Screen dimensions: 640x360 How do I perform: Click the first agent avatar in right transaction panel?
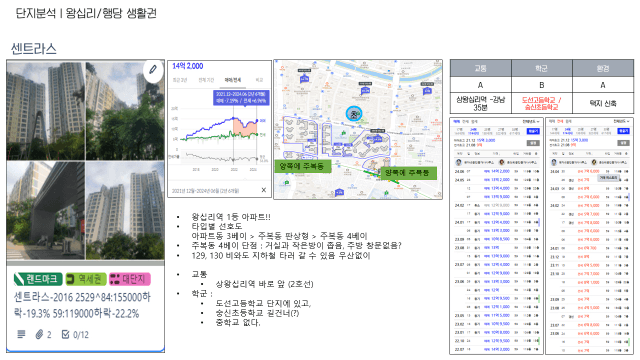tap(554, 162)
